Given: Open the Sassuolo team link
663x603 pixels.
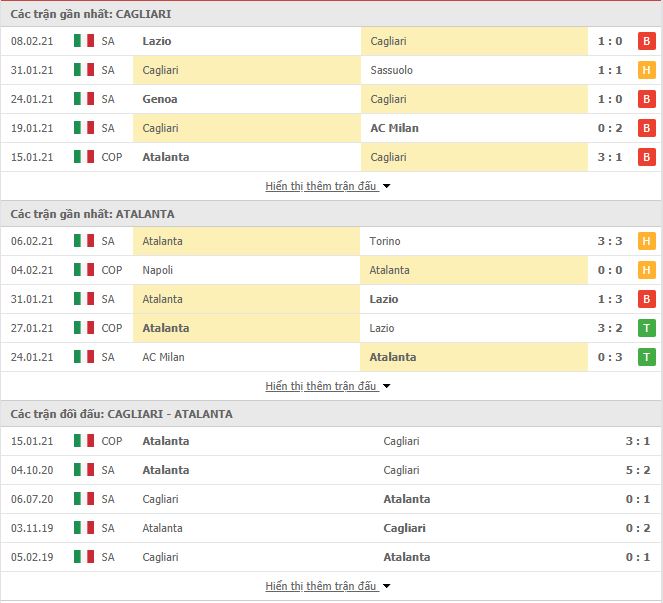Looking at the screenshot, I should tap(392, 70).
